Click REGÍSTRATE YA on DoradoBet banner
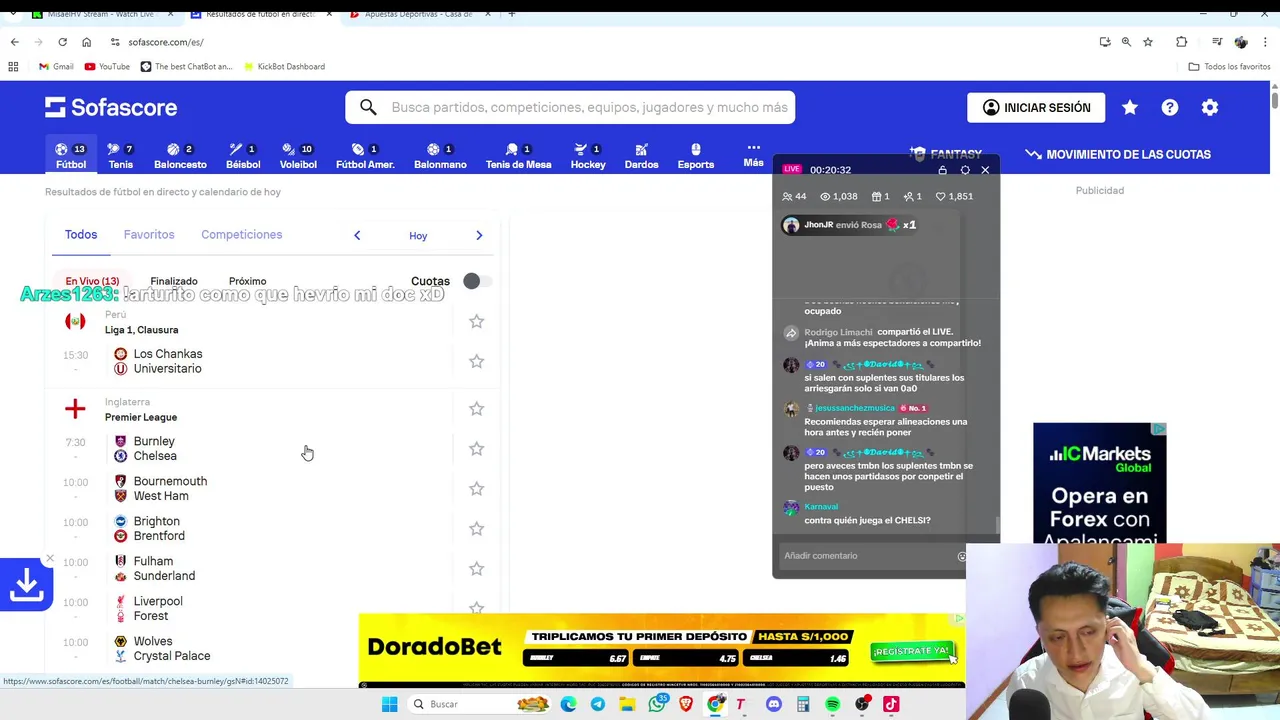This screenshot has height=720, width=1280. coord(911,651)
